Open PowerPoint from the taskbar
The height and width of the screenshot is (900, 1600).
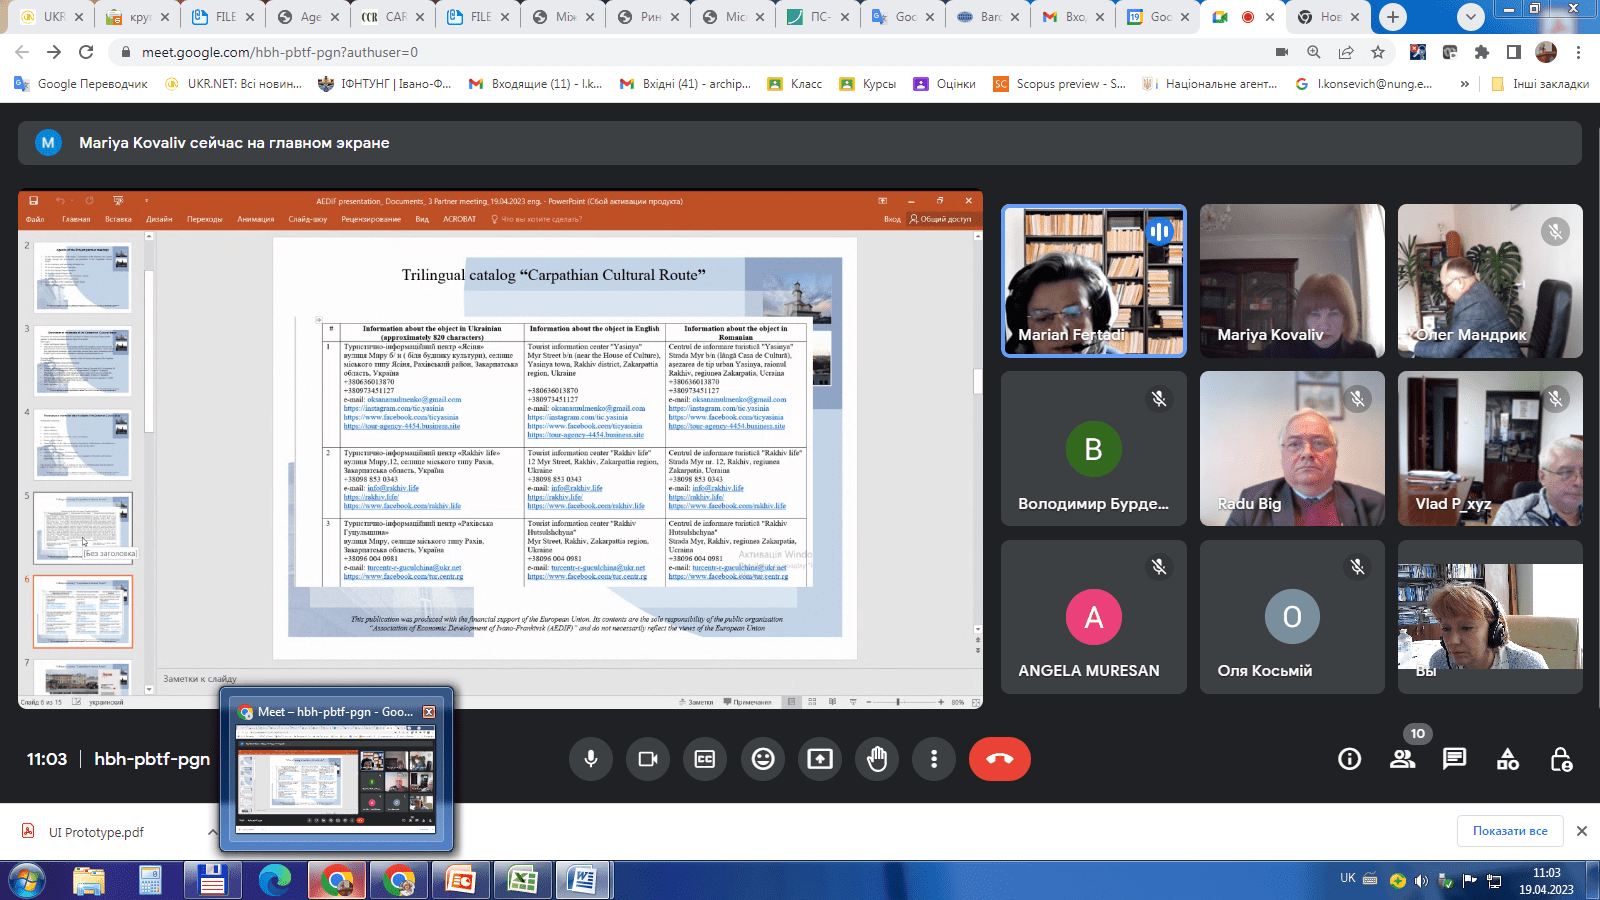(460, 881)
